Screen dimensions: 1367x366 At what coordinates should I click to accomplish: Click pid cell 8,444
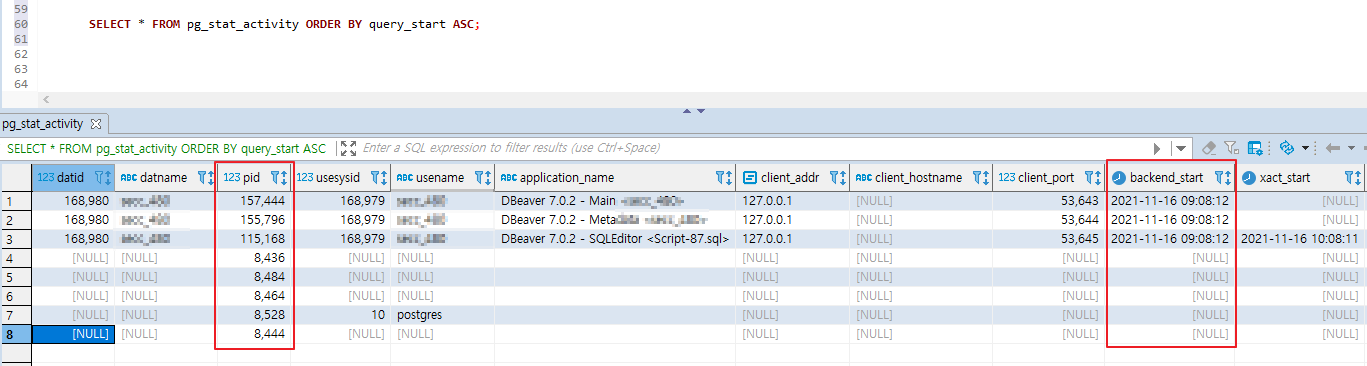(255, 334)
